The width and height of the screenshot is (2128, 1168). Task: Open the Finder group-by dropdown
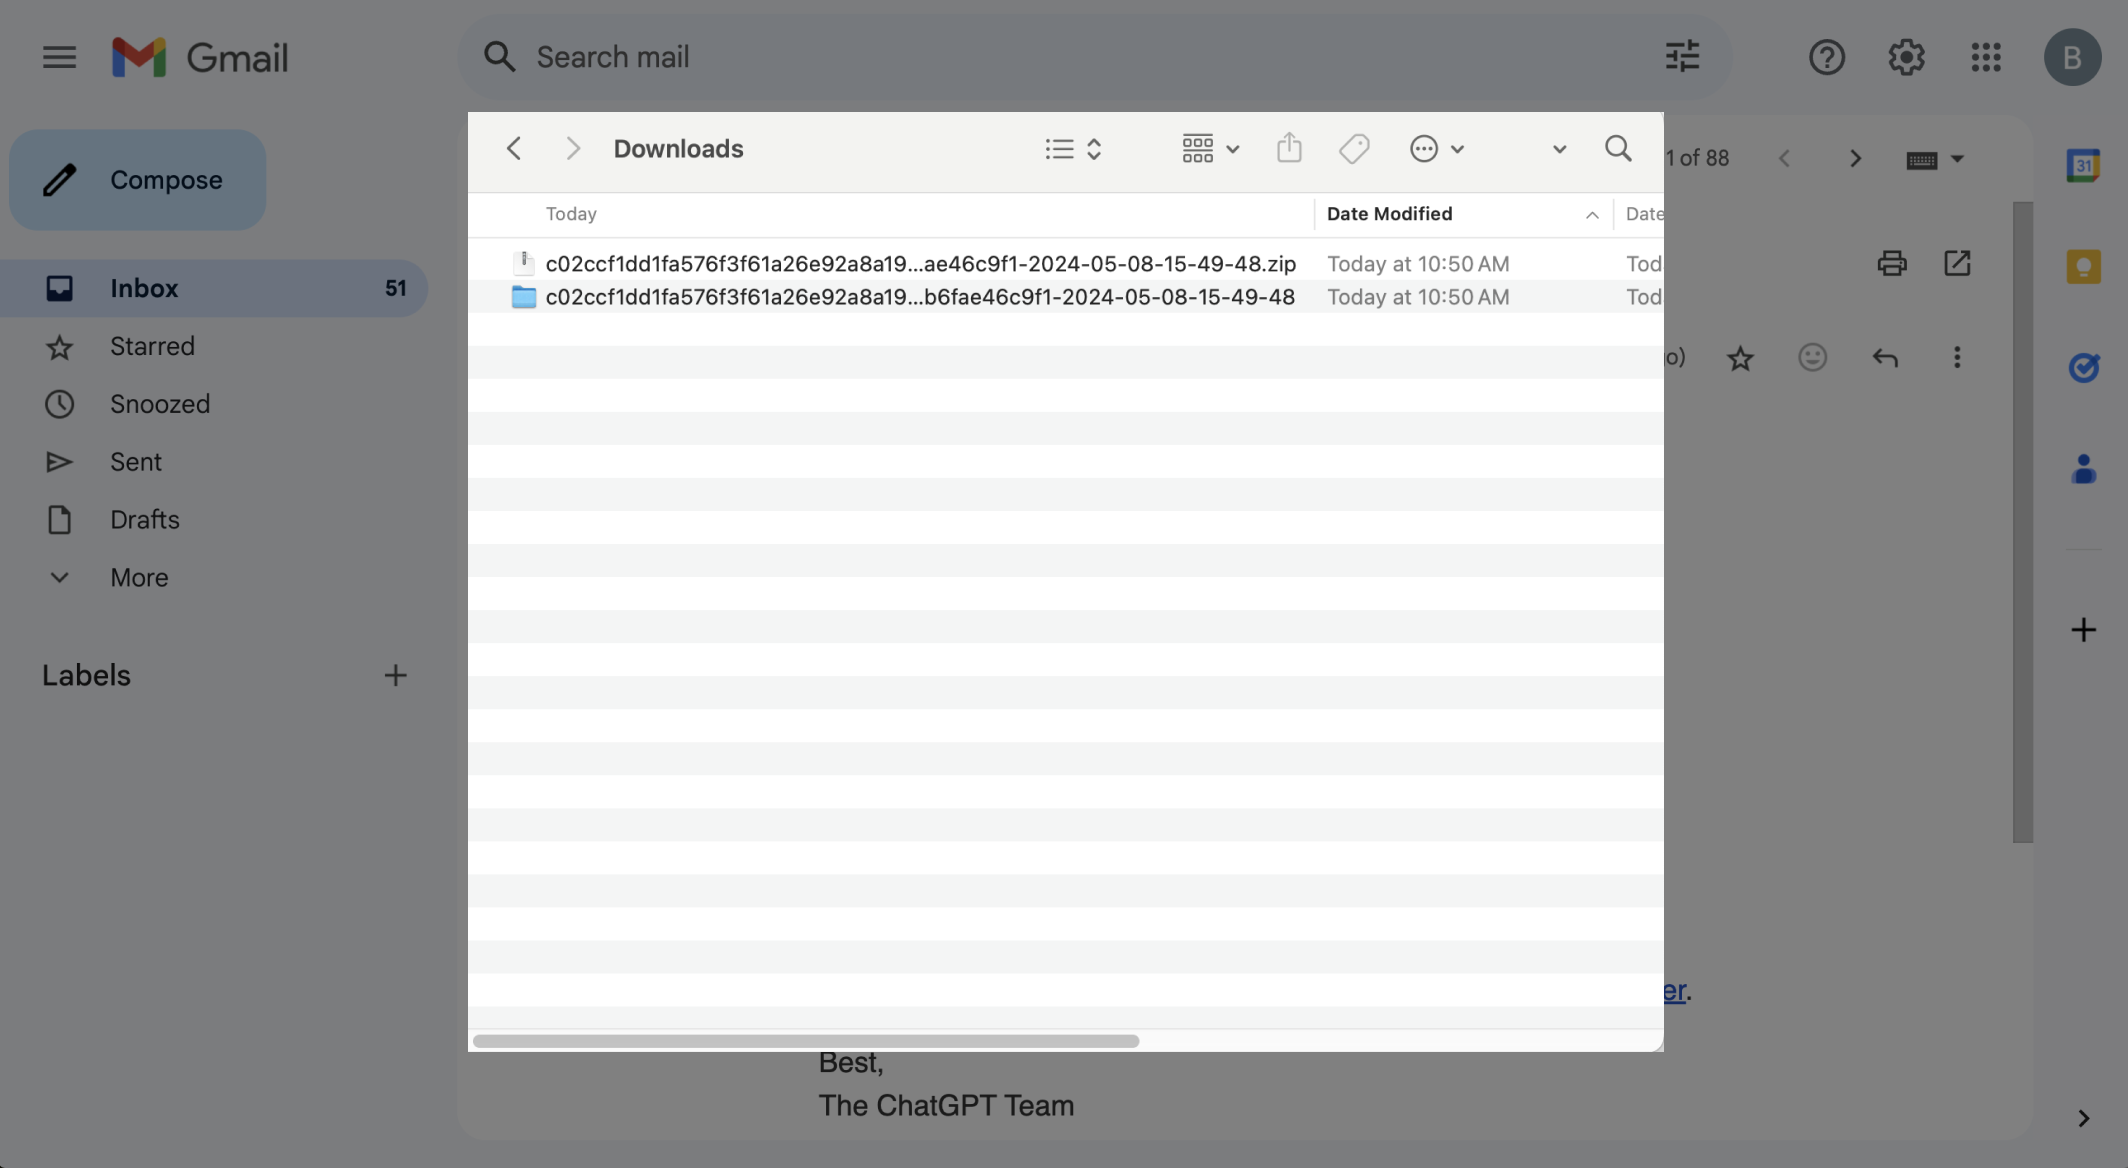[1210, 149]
